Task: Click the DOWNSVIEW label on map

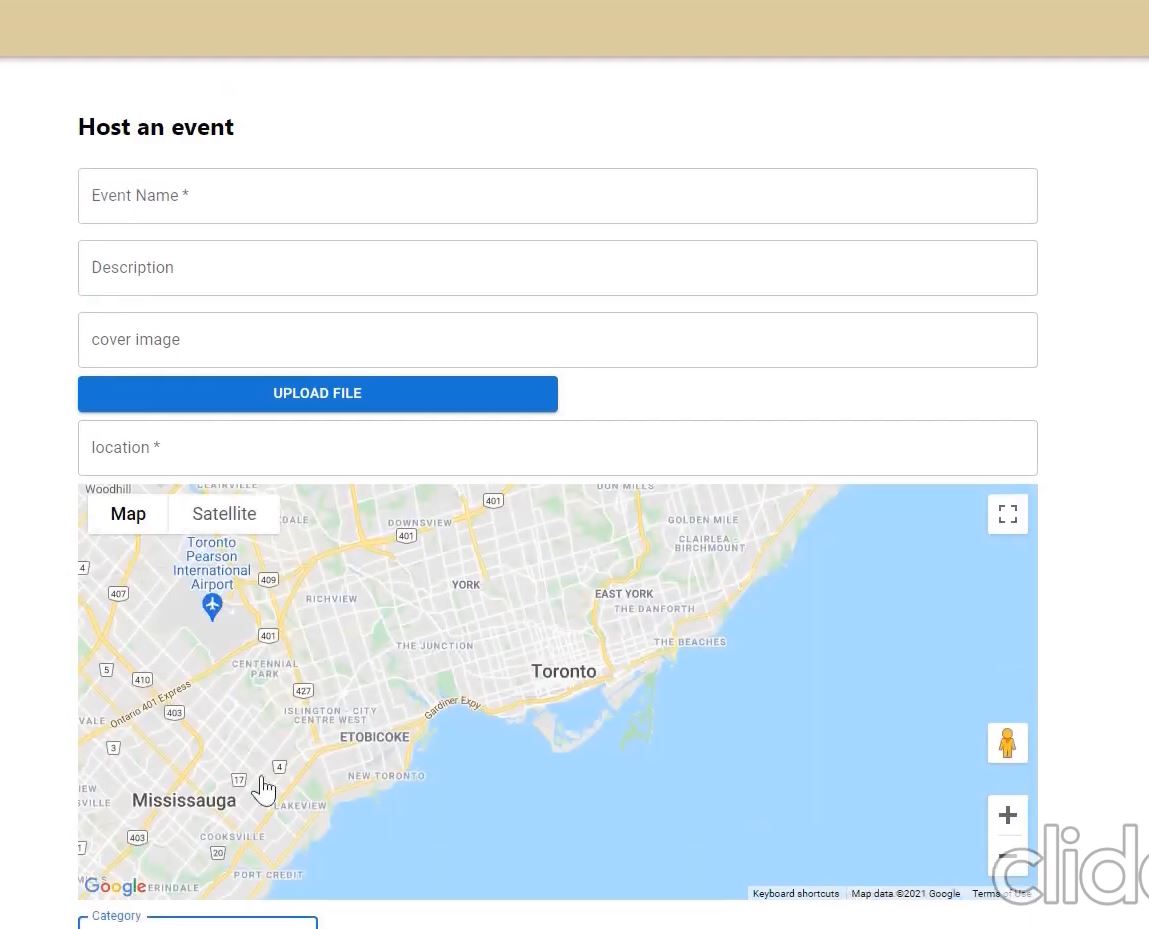Action: [420, 523]
